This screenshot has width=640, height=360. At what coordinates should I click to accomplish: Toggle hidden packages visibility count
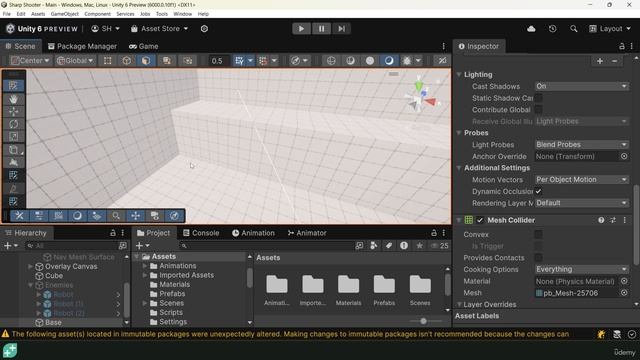click(x=440, y=245)
